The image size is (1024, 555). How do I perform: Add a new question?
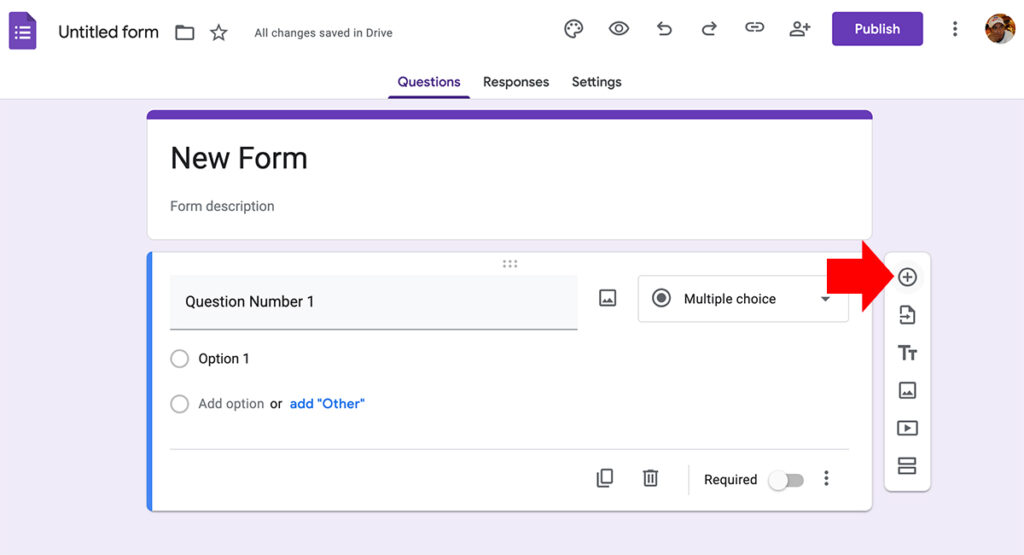(907, 277)
